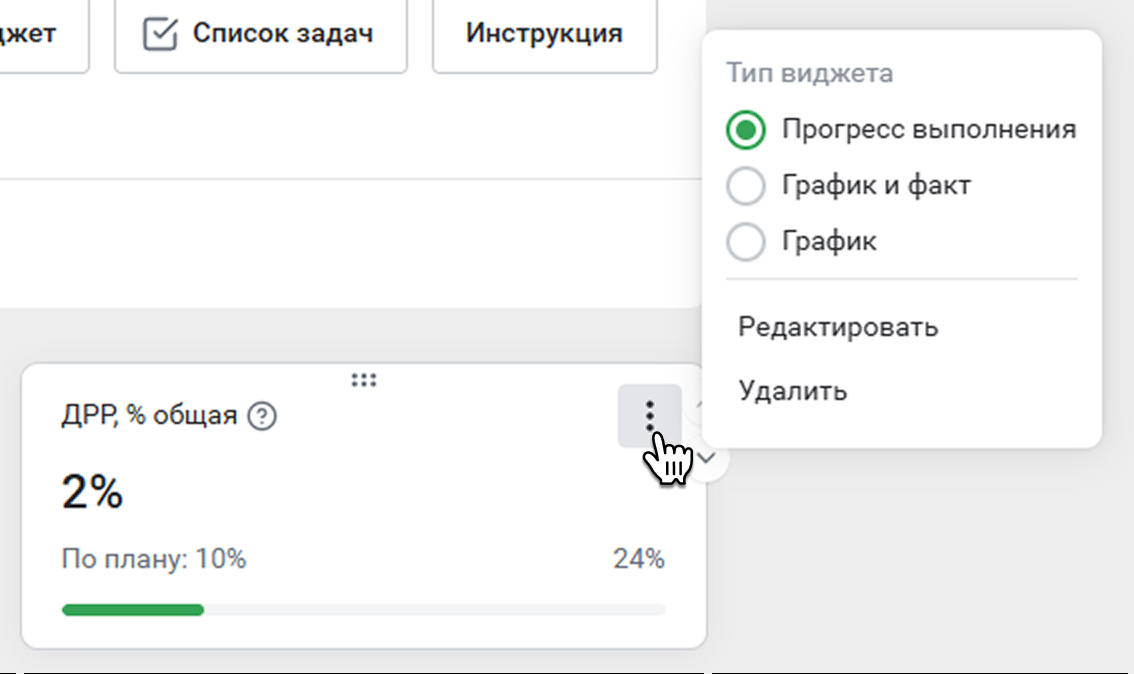Select Удалить in the widget menu
Image resolution: width=1134 pixels, height=674 pixels.
pyautogui.click(x=793, y=390)
